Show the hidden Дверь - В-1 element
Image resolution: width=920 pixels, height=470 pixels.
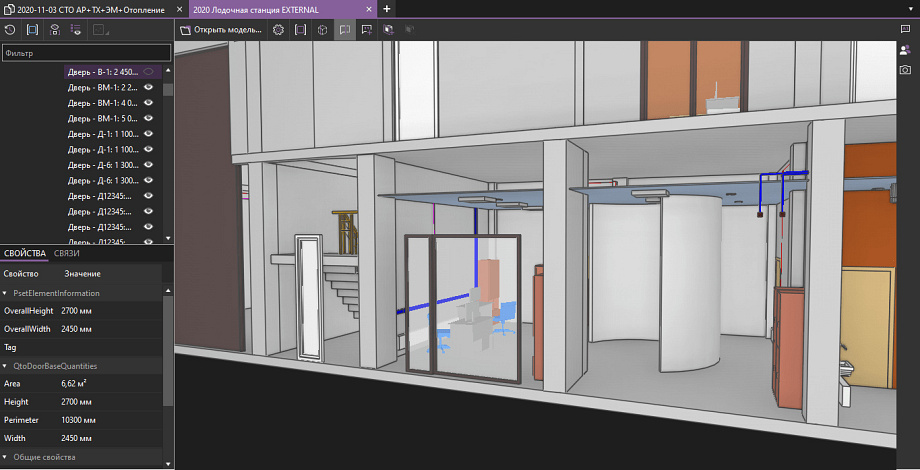tap(148, 72)
